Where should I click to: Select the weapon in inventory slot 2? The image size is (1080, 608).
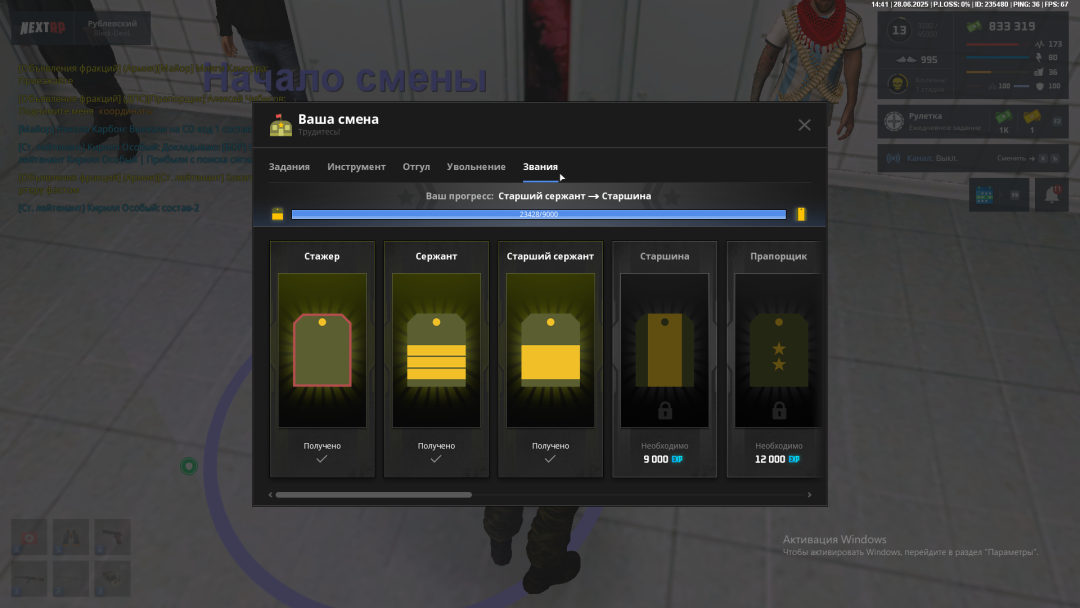pos(71,578)
